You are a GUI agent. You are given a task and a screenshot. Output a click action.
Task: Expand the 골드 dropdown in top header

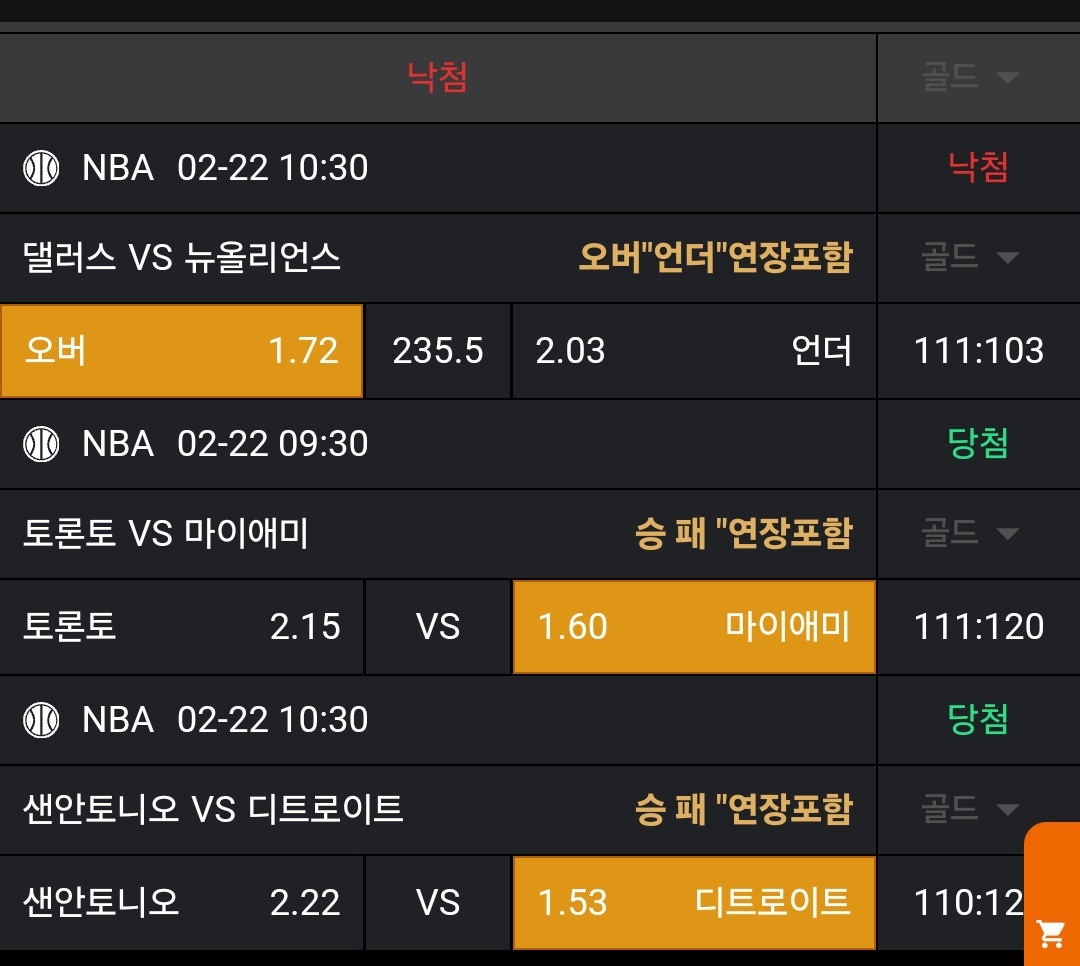click(x=969, y=78)
